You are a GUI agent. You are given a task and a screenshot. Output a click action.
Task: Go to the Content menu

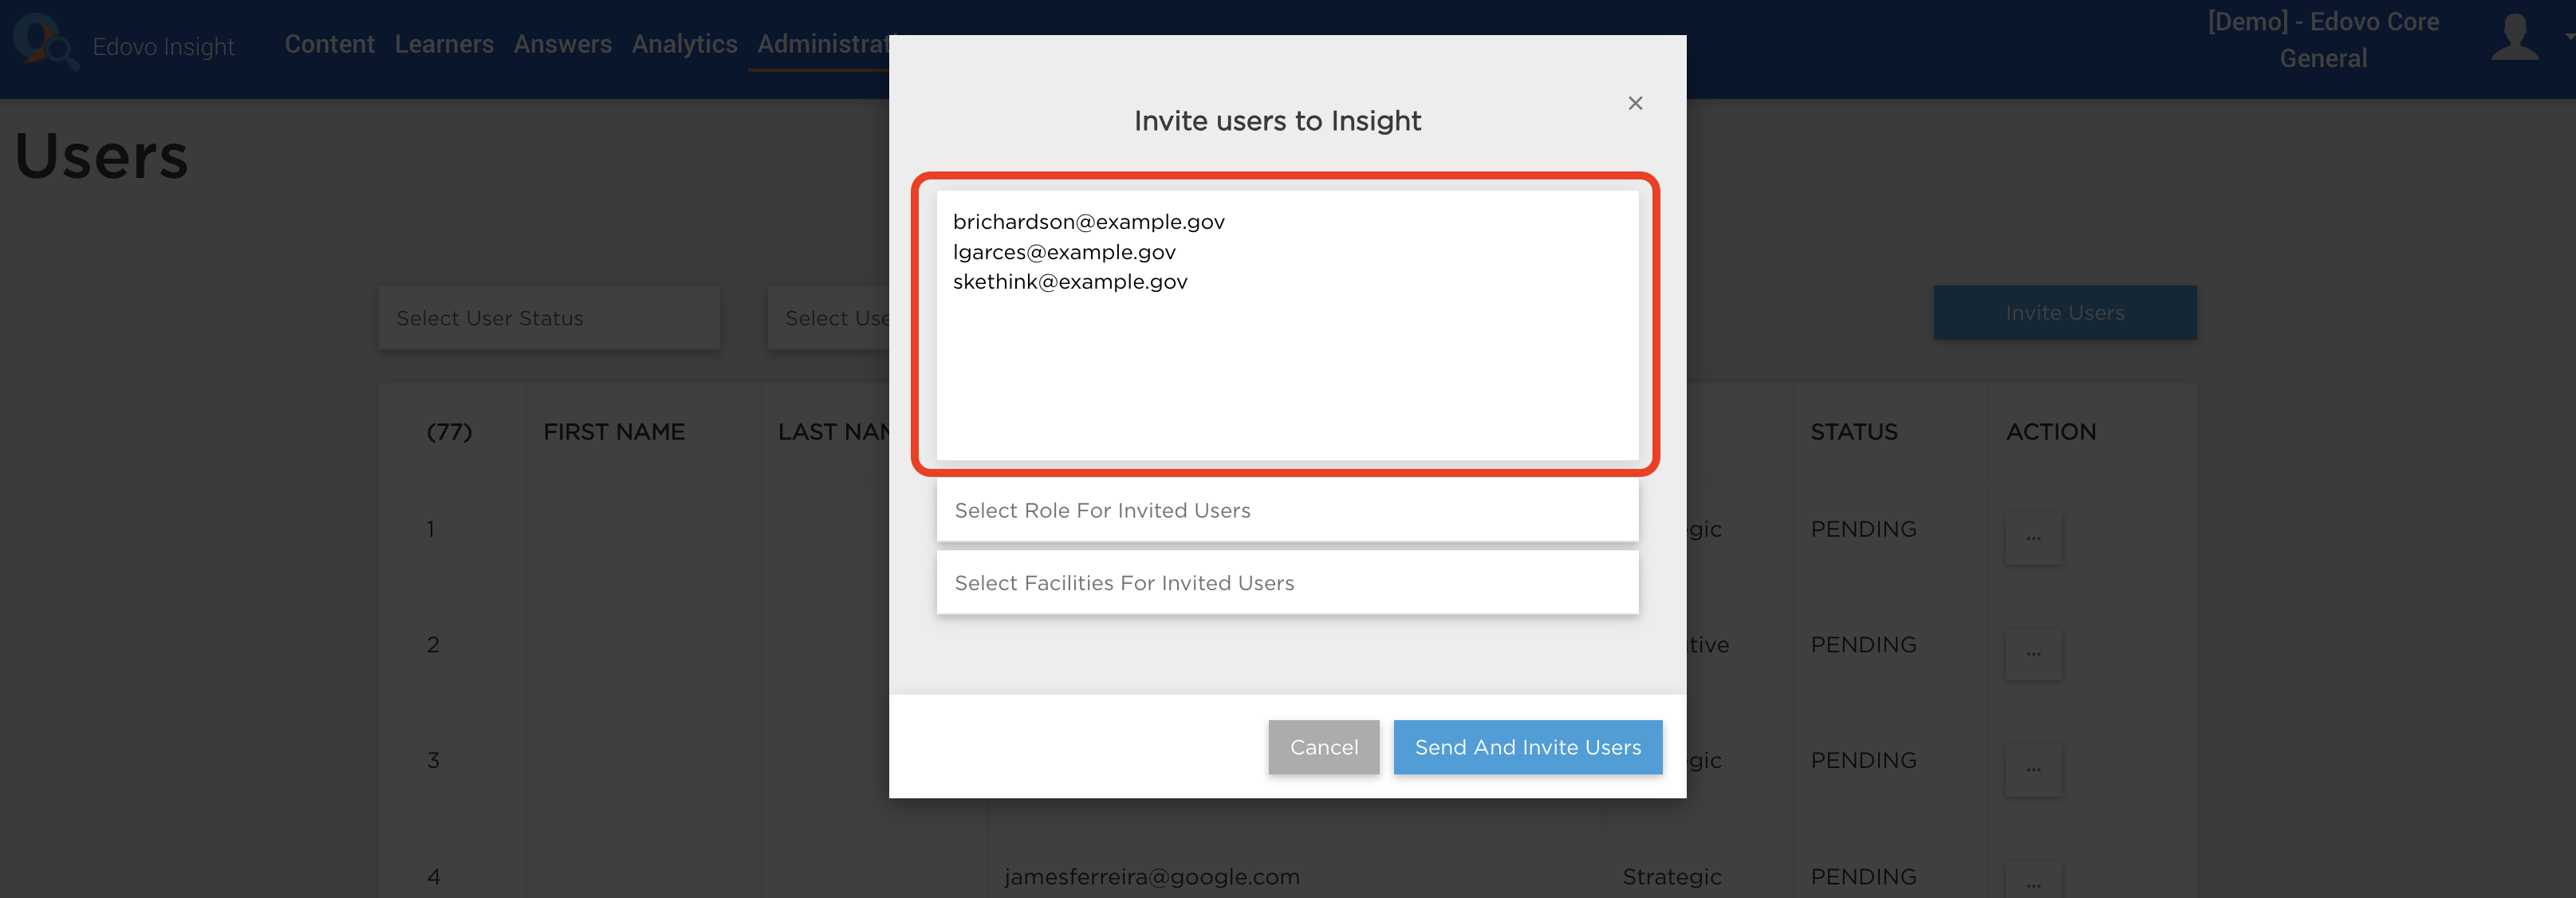[x=329, y=44]
